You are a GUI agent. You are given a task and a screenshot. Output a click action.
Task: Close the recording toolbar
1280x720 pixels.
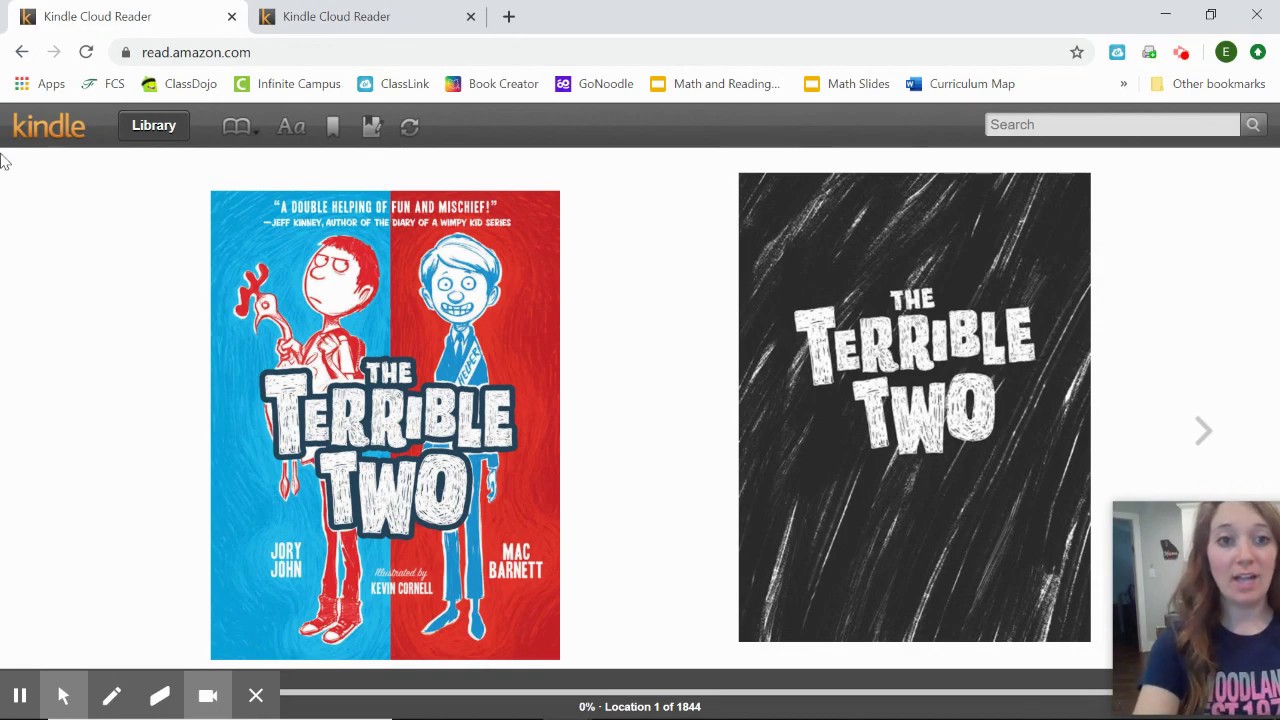(x=256, y=696)
